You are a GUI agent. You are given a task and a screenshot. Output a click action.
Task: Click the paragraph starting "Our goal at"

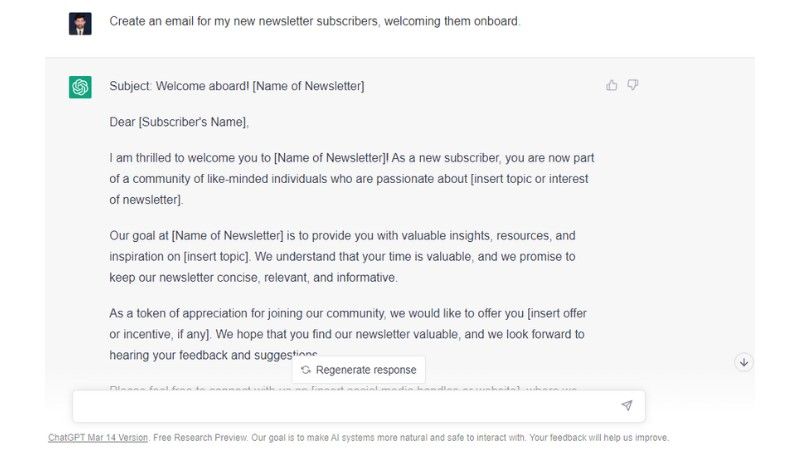342,256
